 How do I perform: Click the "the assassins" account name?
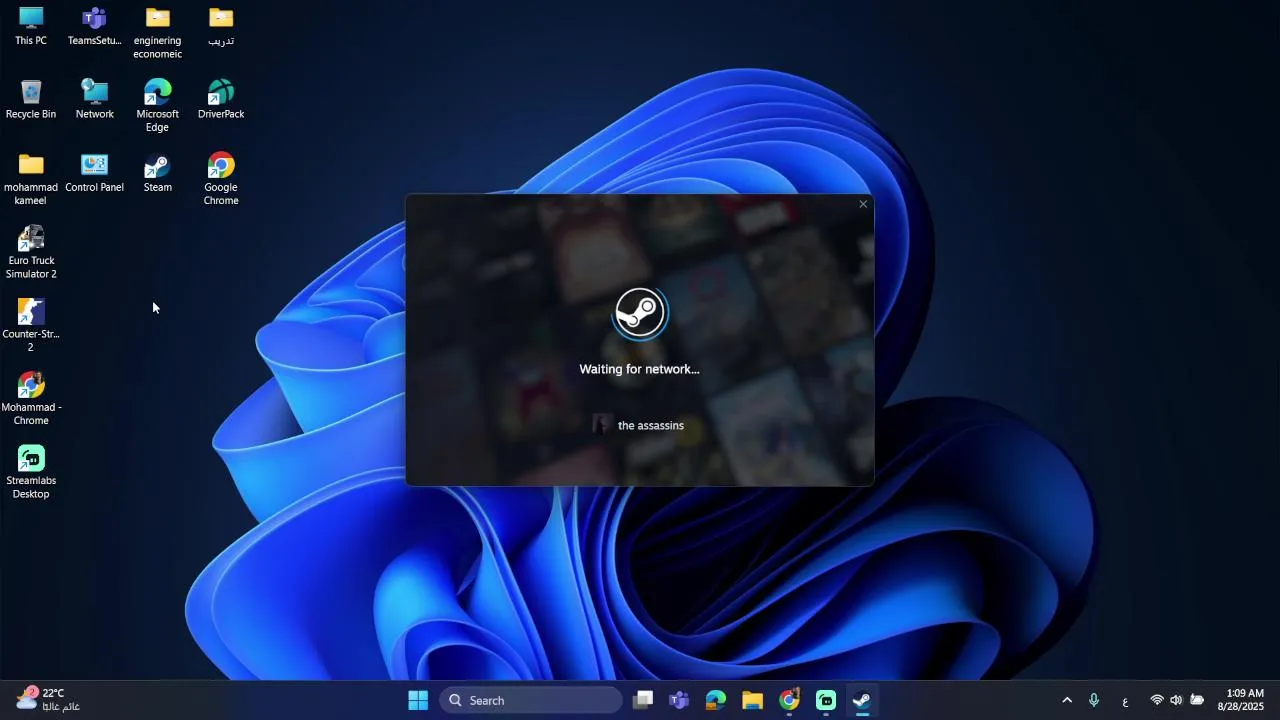coord(651,426)
